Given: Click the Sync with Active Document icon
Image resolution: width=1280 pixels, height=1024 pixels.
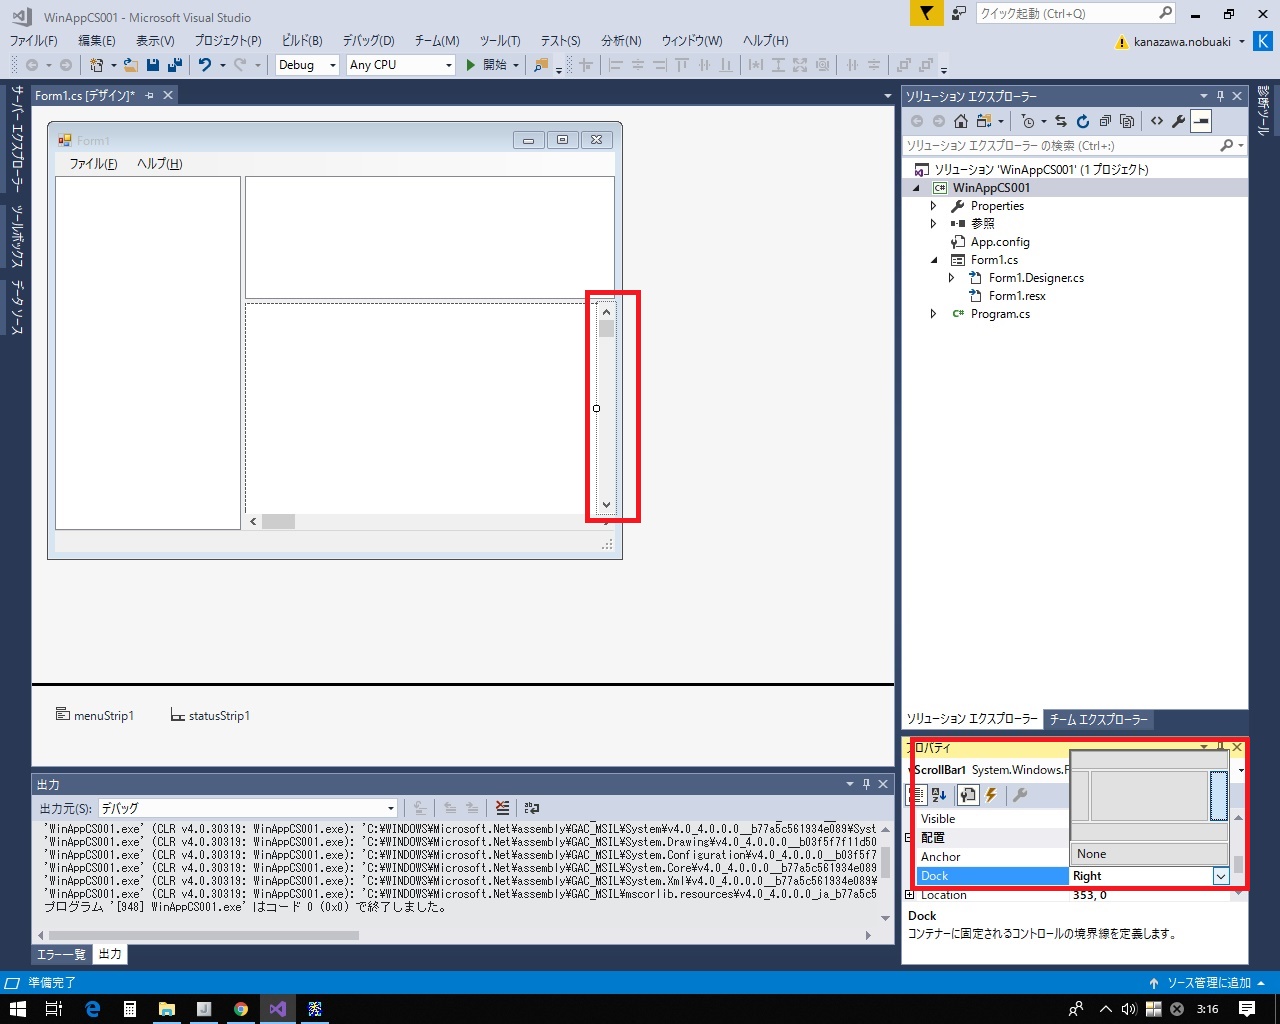Looking at the screenshot, I should [x=1060, y=121].
